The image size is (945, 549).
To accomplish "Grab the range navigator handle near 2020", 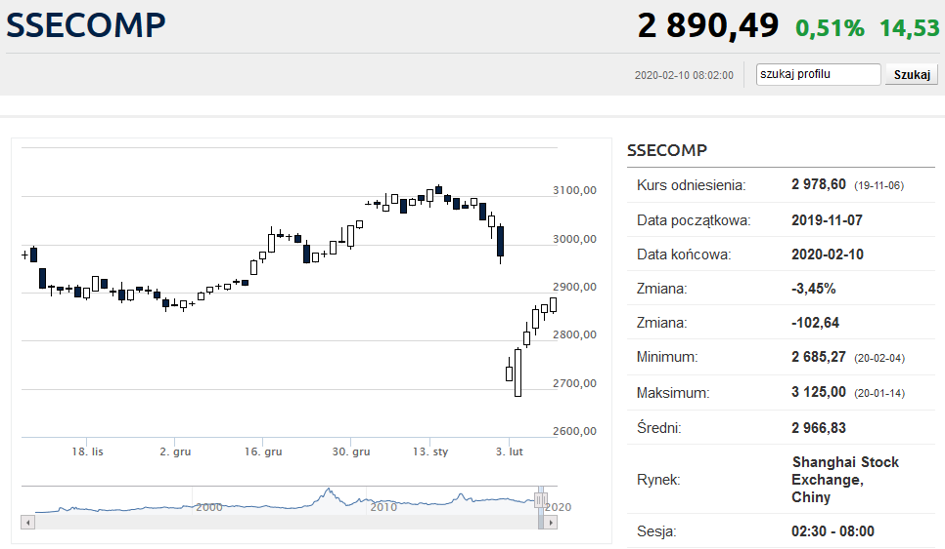I will click(541, 499).
